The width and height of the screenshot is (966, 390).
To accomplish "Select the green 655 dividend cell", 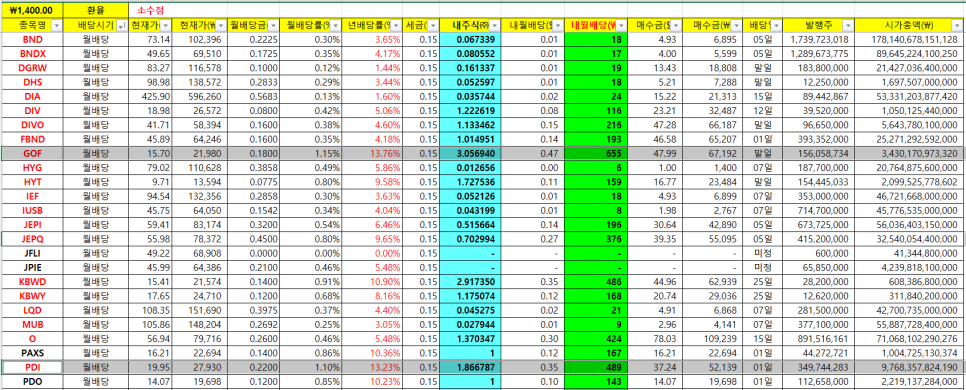I will [x=596, y=153].
